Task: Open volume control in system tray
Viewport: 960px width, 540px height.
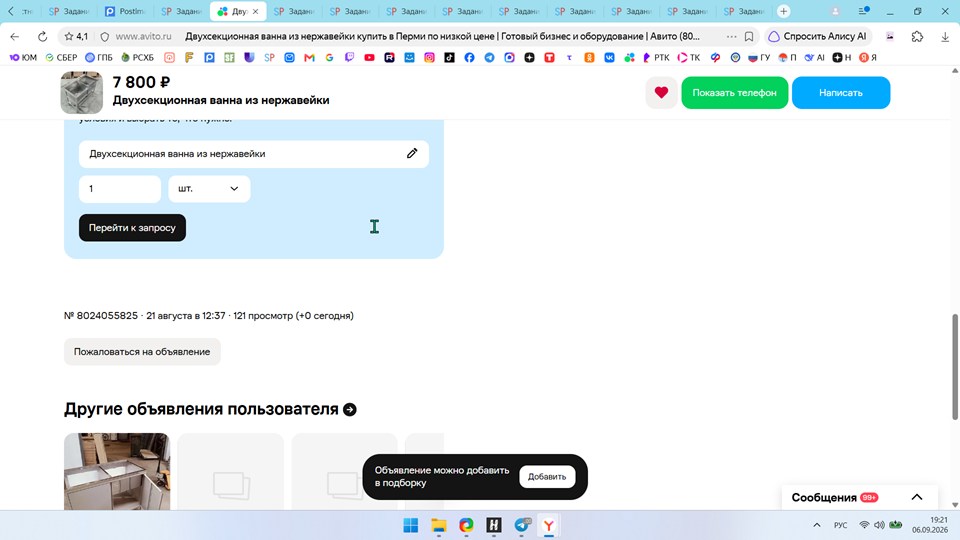Action: 879,525
